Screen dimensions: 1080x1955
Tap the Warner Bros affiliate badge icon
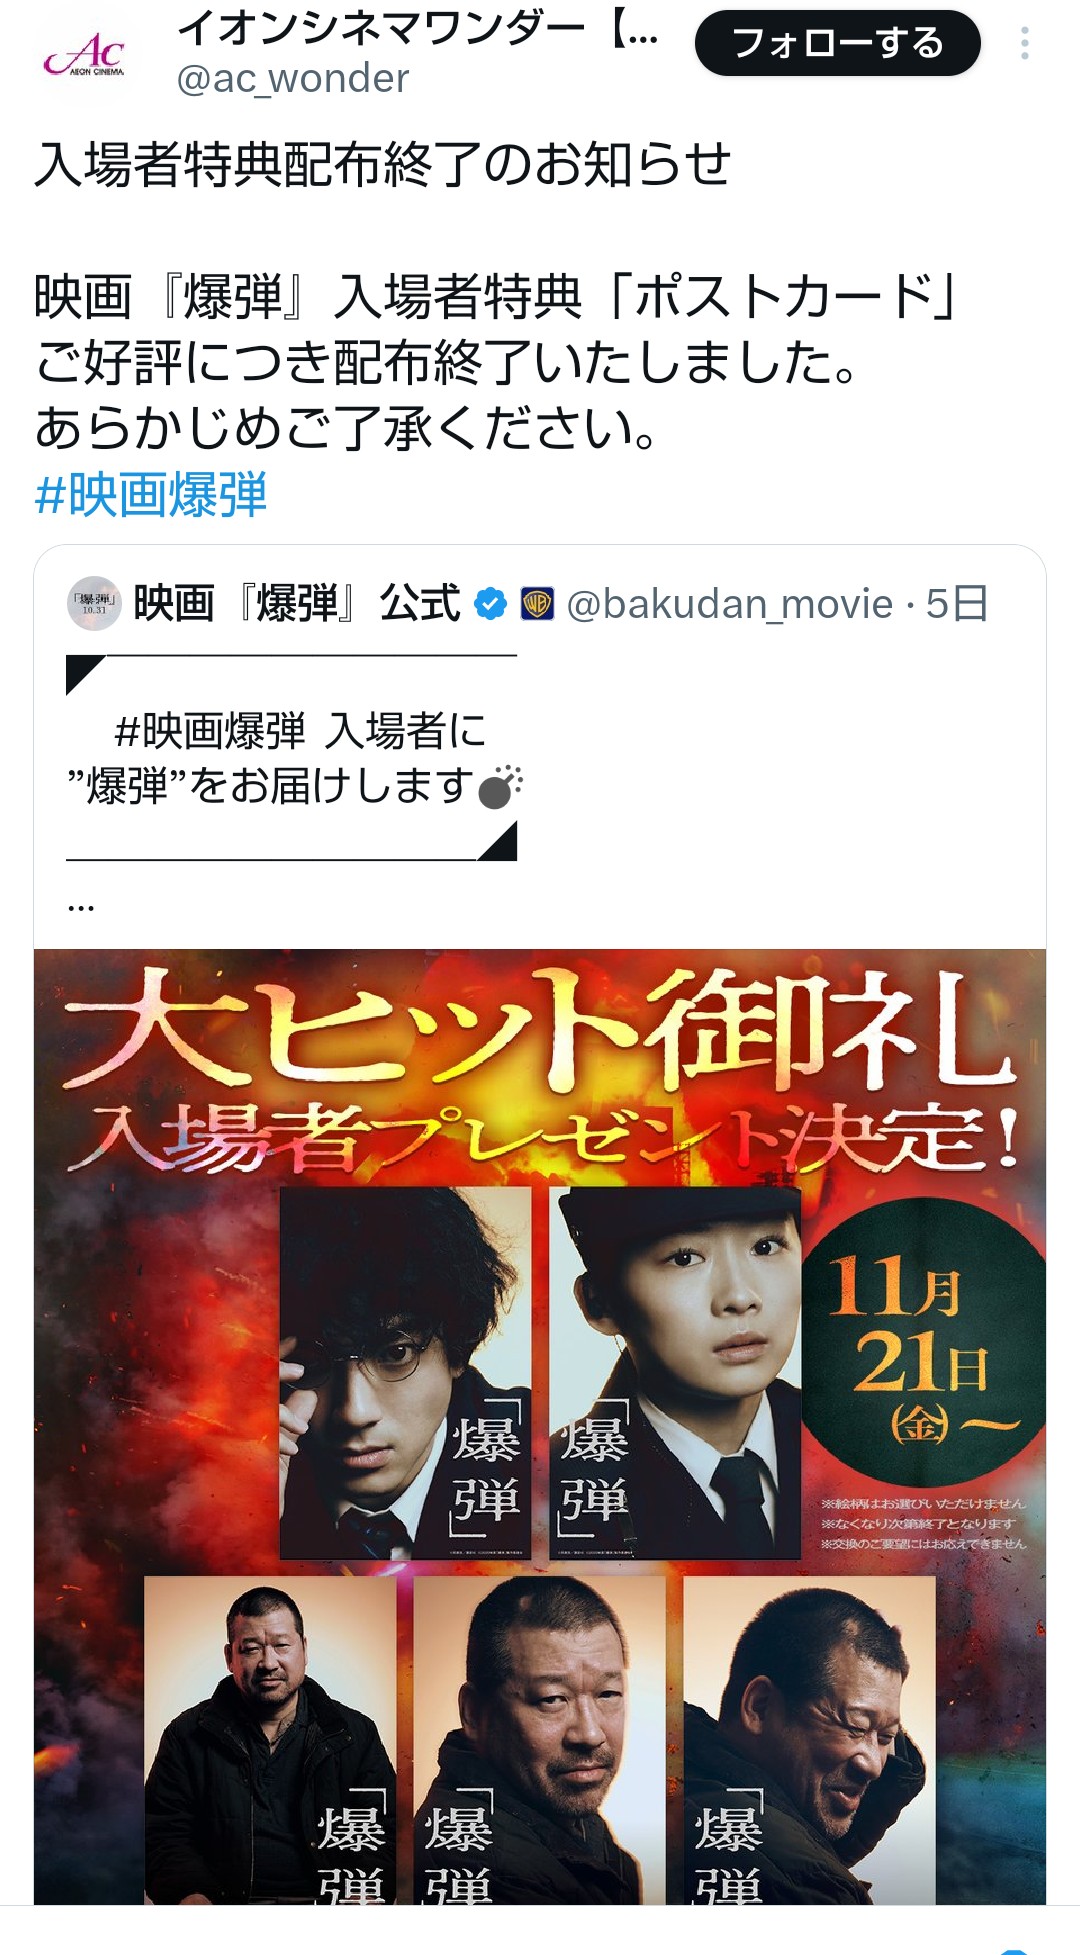tap(537, 604)
